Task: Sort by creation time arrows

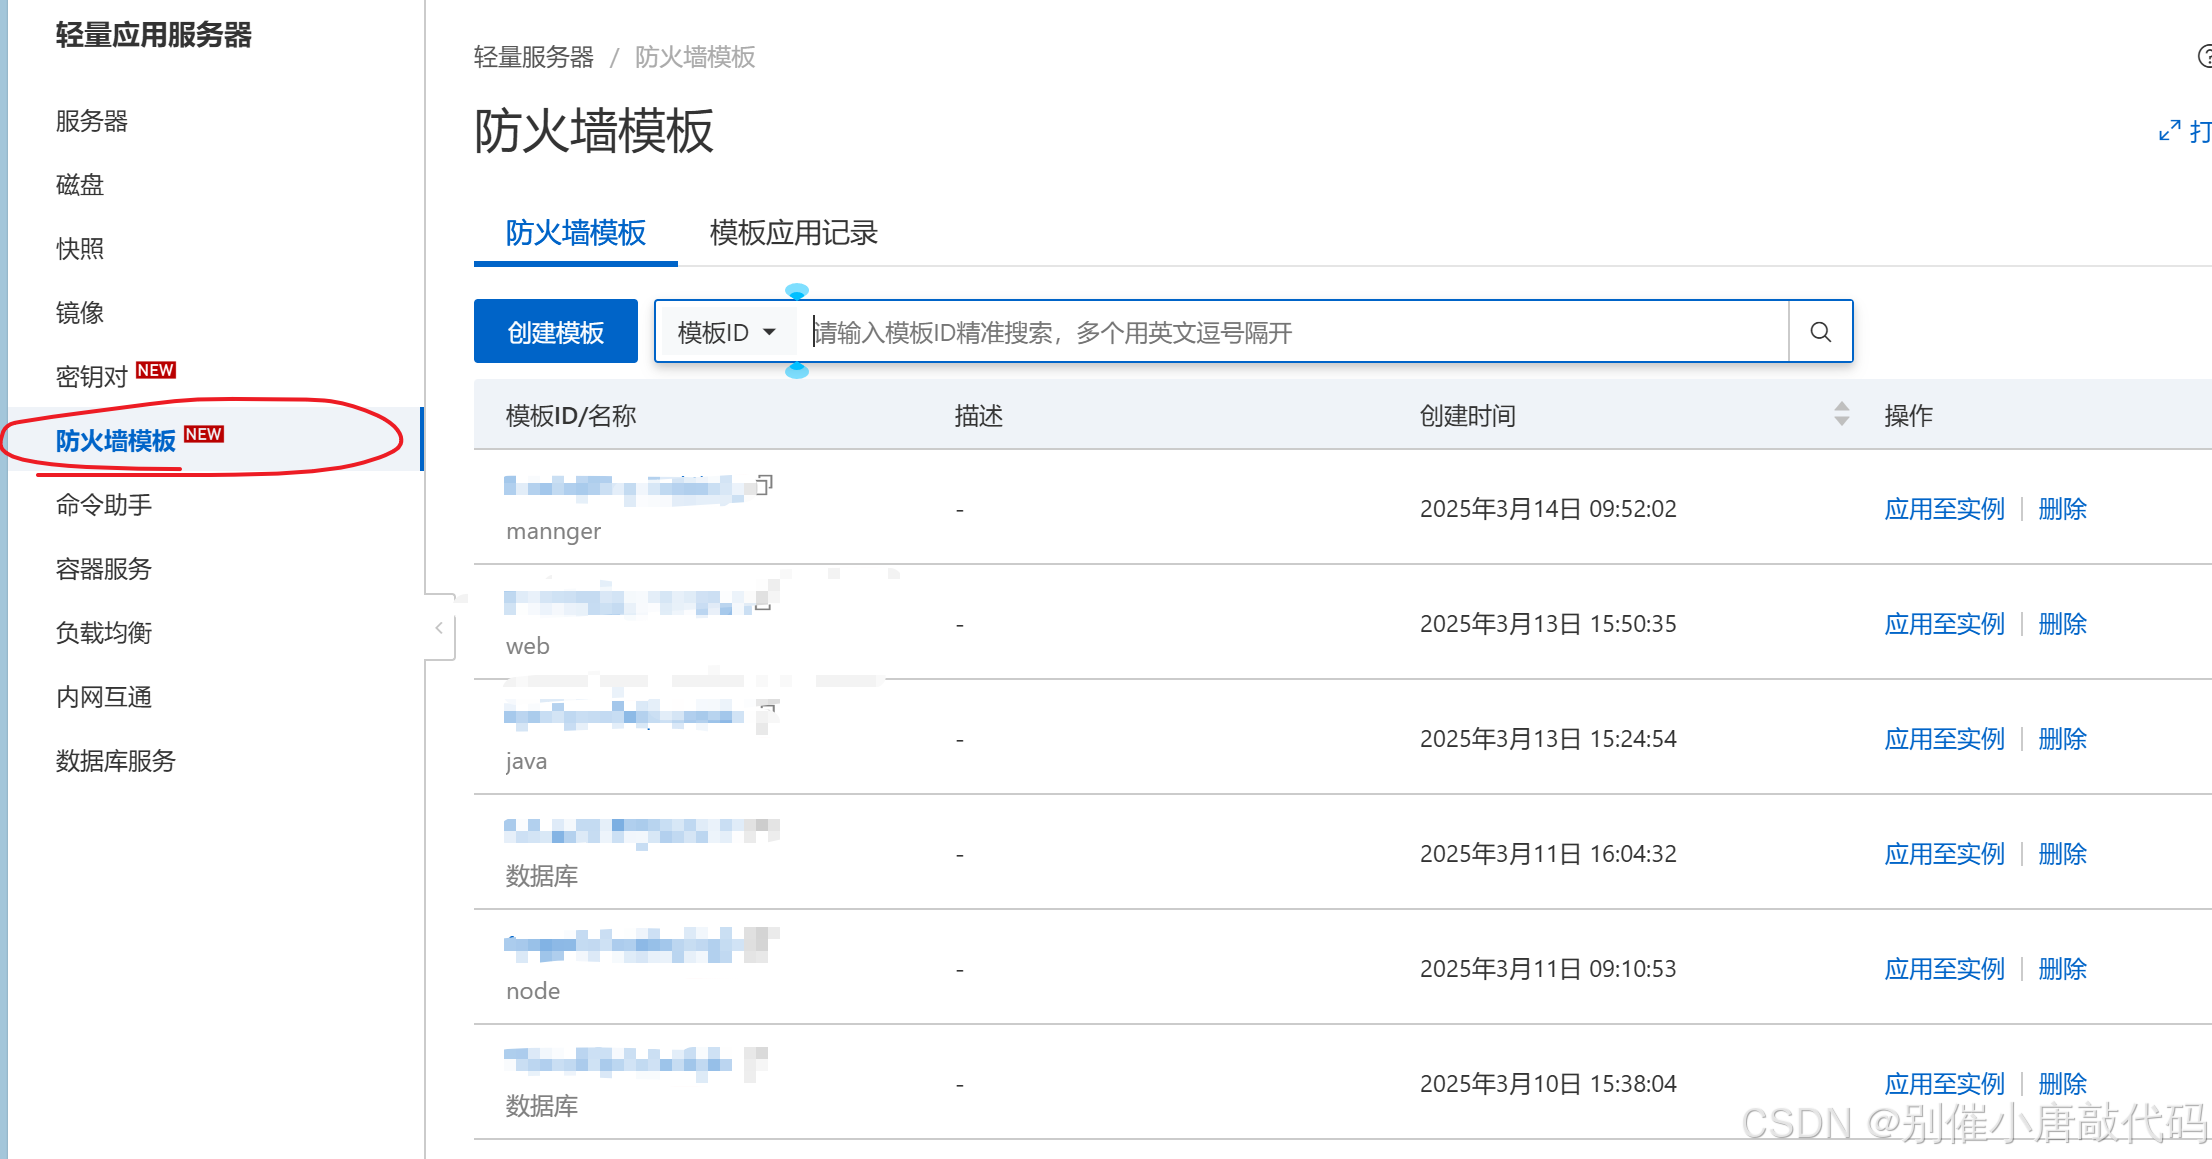Action: 1841,414
